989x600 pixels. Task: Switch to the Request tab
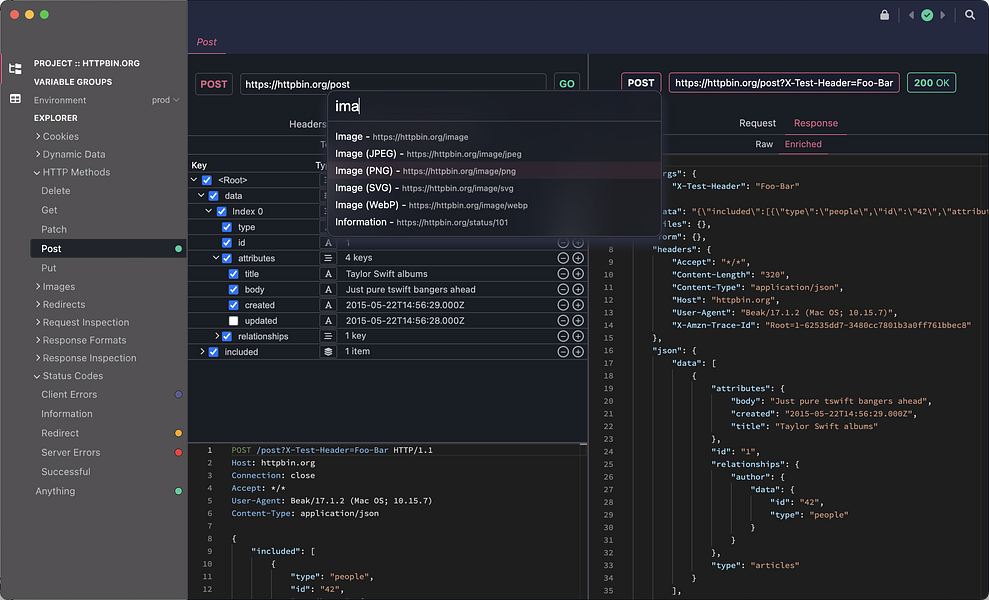click(x=757, y=123)
